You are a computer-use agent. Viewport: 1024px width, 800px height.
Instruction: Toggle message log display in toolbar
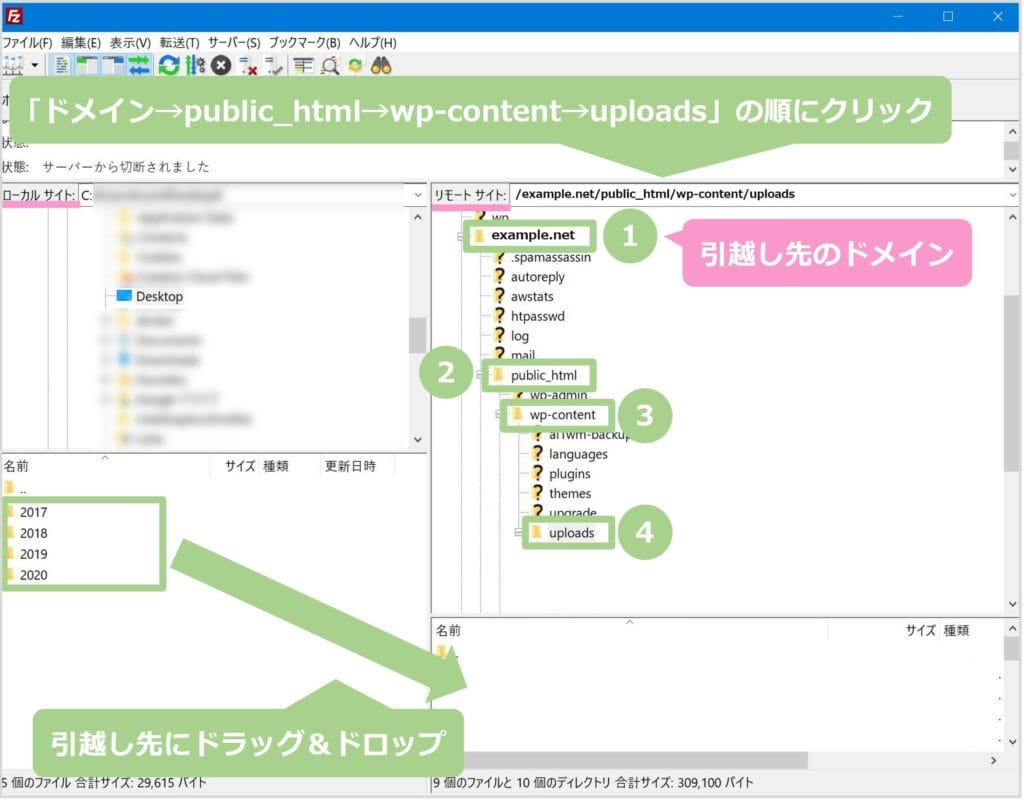[62, 66]
